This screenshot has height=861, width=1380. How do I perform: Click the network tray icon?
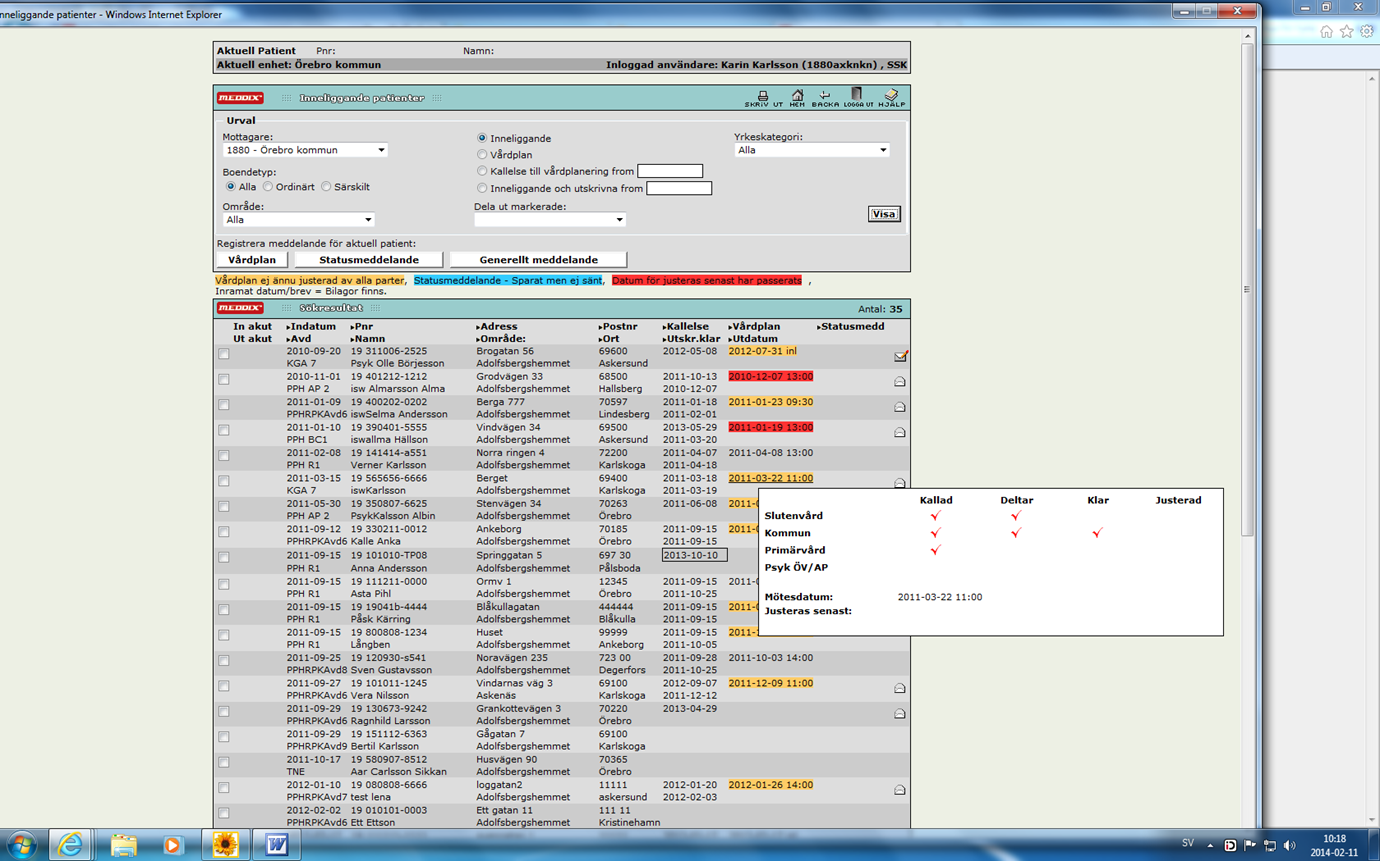pos(1270,845)
